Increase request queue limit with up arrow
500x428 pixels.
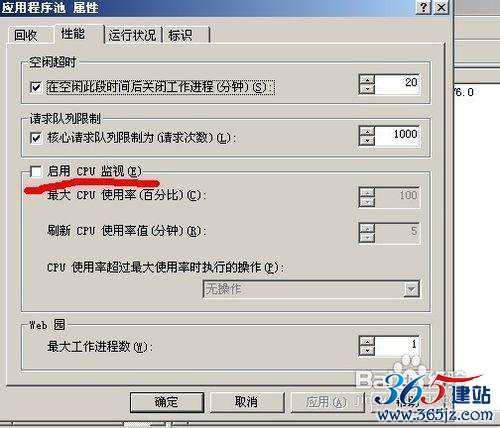pyautogui.click(x=367, y=131)
